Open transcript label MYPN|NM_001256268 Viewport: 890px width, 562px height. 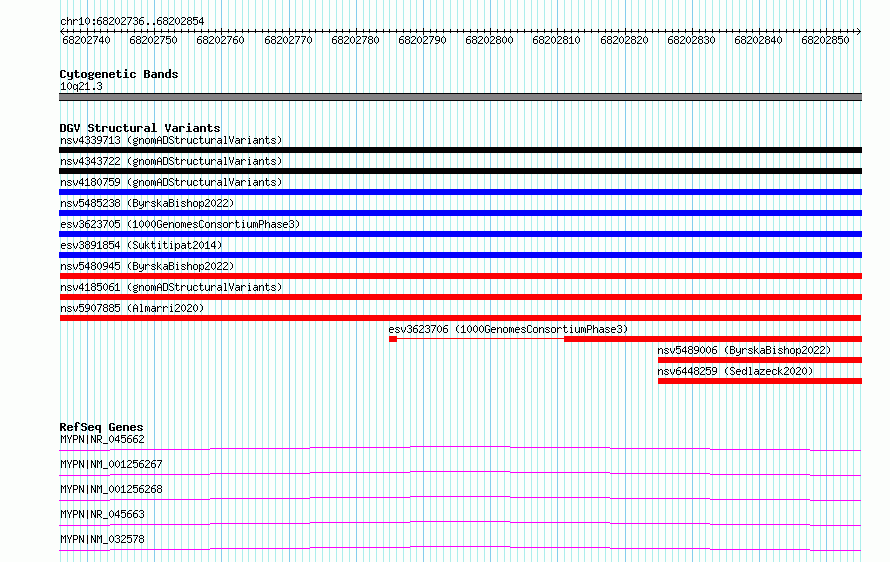click(x=111, y=489)
